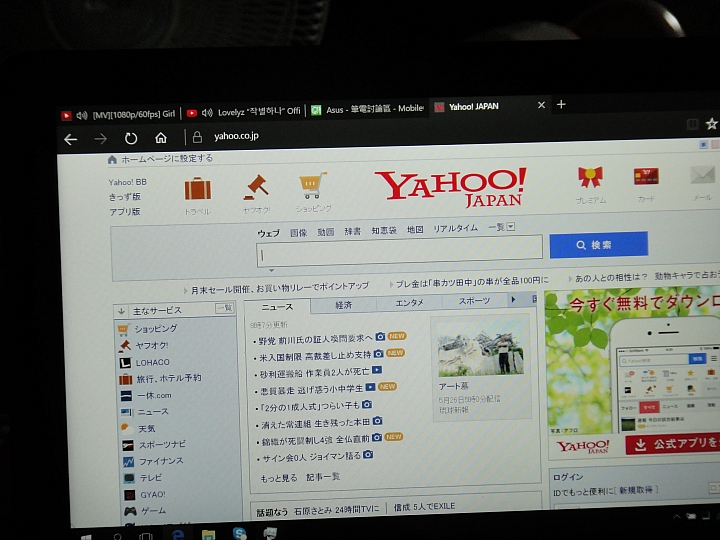Expand the 一覧 search category dropdown
The image size is (720, 540).
pos(501,227)
